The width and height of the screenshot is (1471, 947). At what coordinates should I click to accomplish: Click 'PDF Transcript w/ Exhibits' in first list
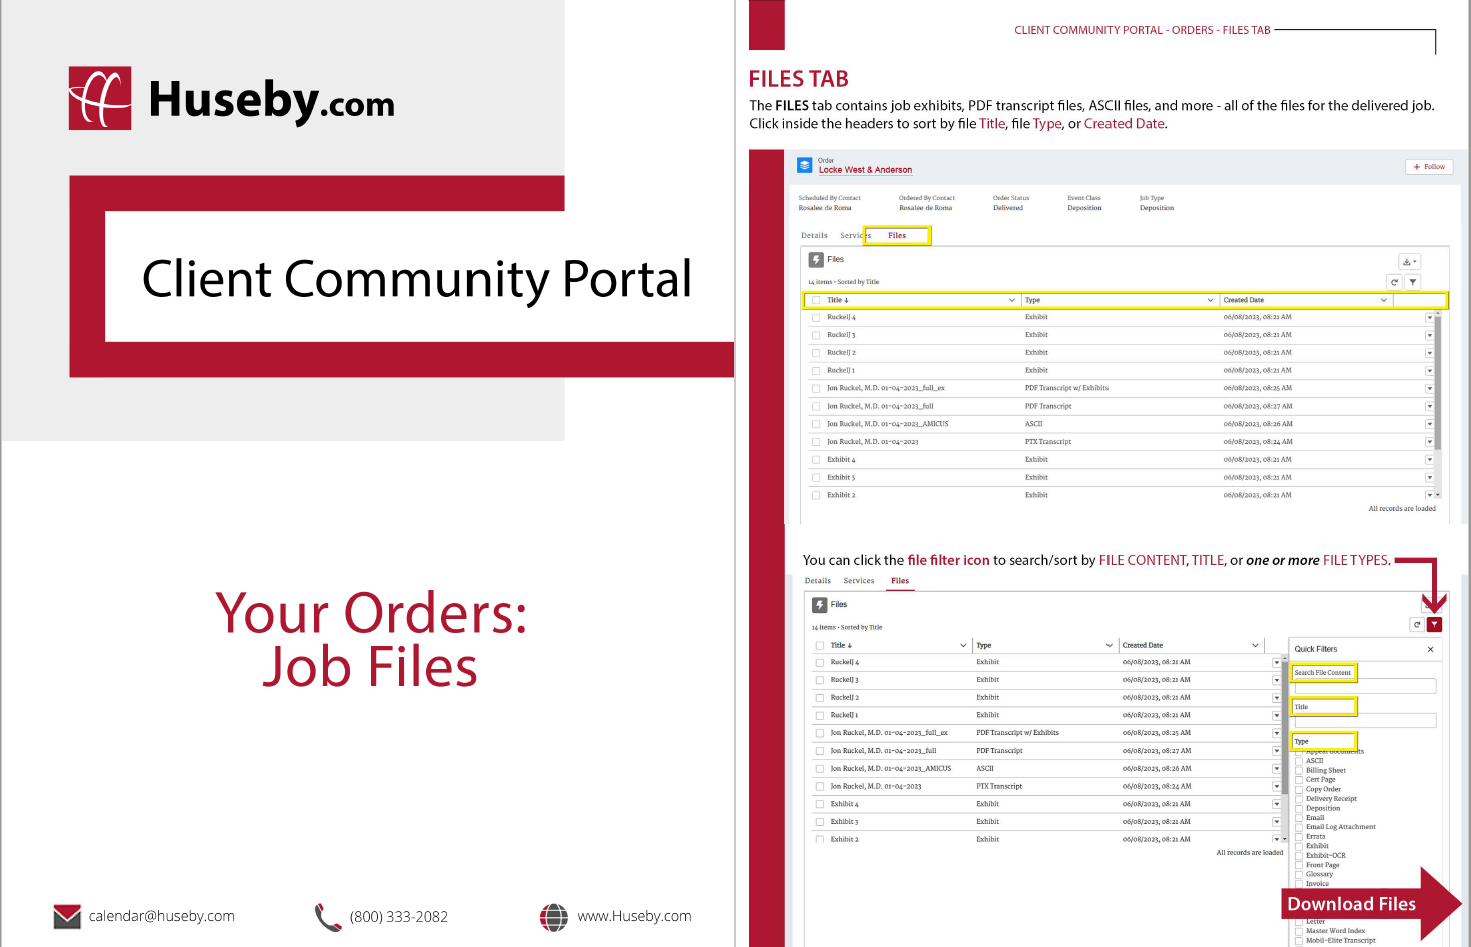pos(1067,388)
